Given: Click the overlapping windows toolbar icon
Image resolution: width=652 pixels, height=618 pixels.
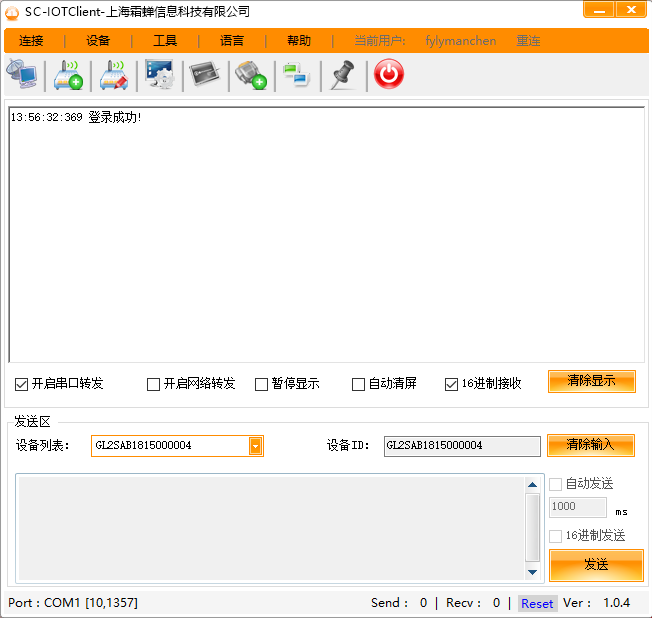Looking at the screenshot, I should coord(297,75).
